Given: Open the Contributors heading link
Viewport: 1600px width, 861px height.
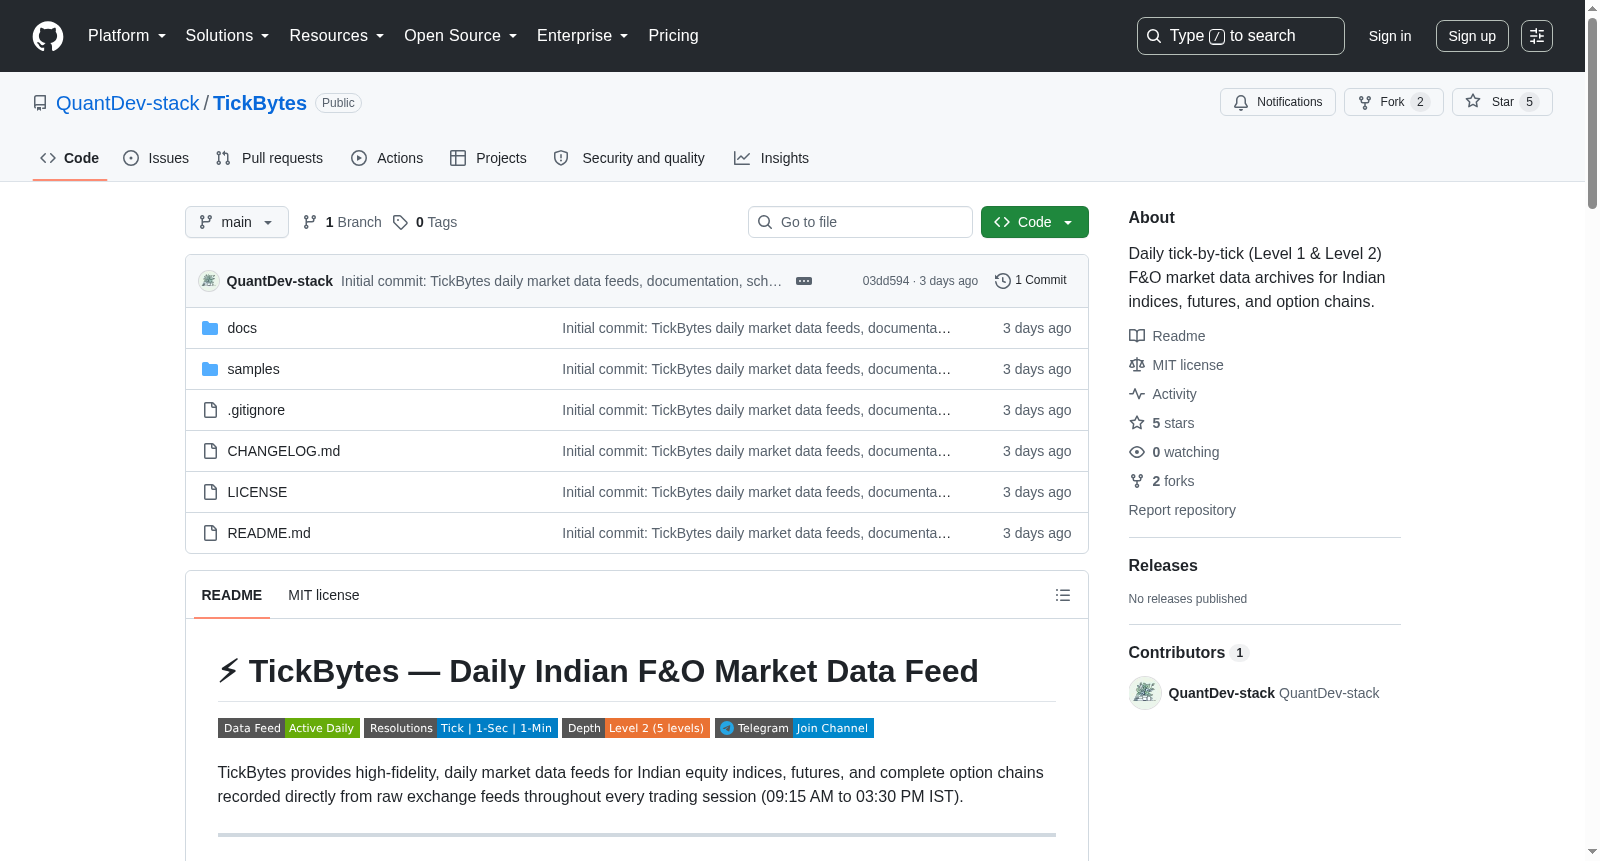Looking at the screenshot, I should pos(1189,652).
